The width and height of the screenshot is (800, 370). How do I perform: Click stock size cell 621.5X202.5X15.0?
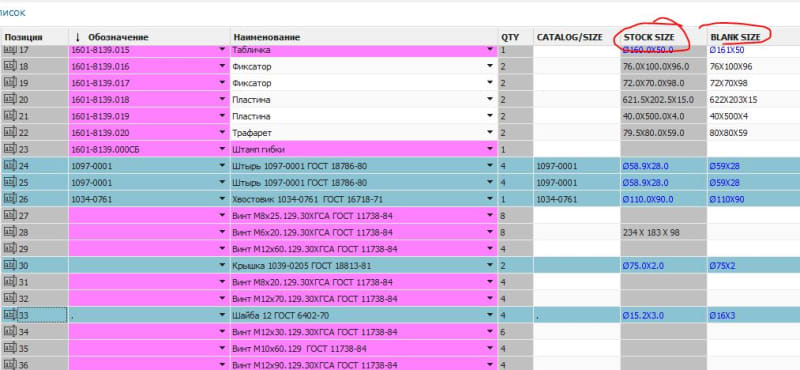pyautogui.click(x=663, y=100)
